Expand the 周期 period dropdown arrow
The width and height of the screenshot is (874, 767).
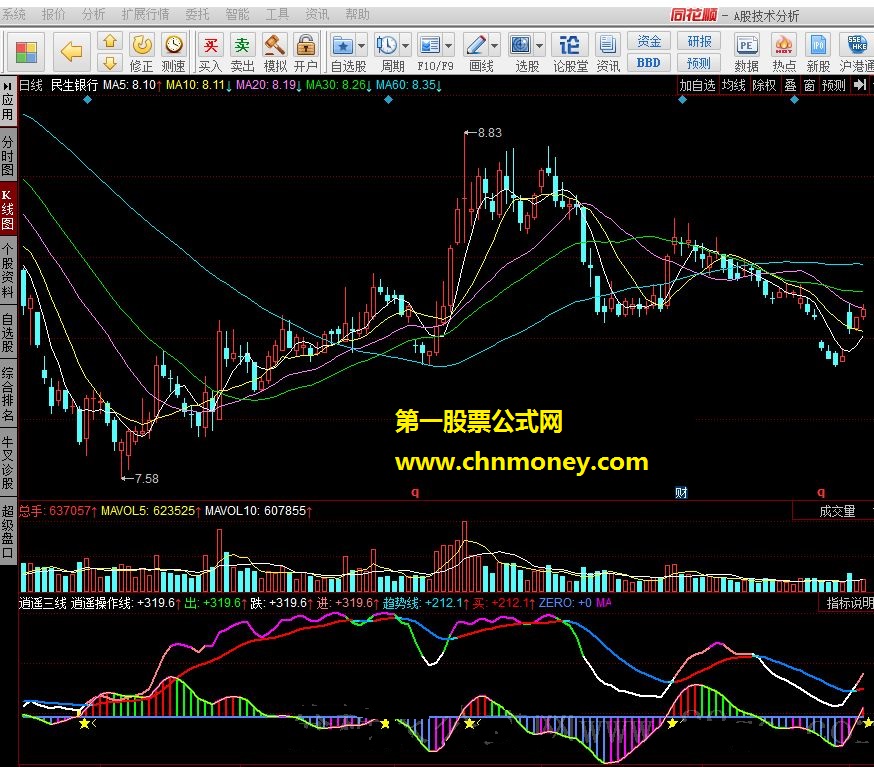405,46
